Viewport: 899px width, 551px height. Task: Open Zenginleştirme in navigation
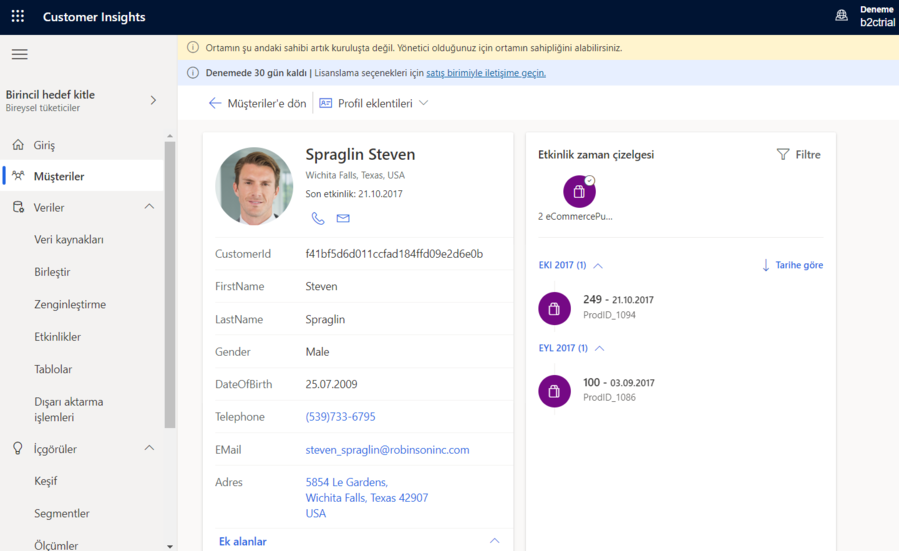tap(70, 304)
